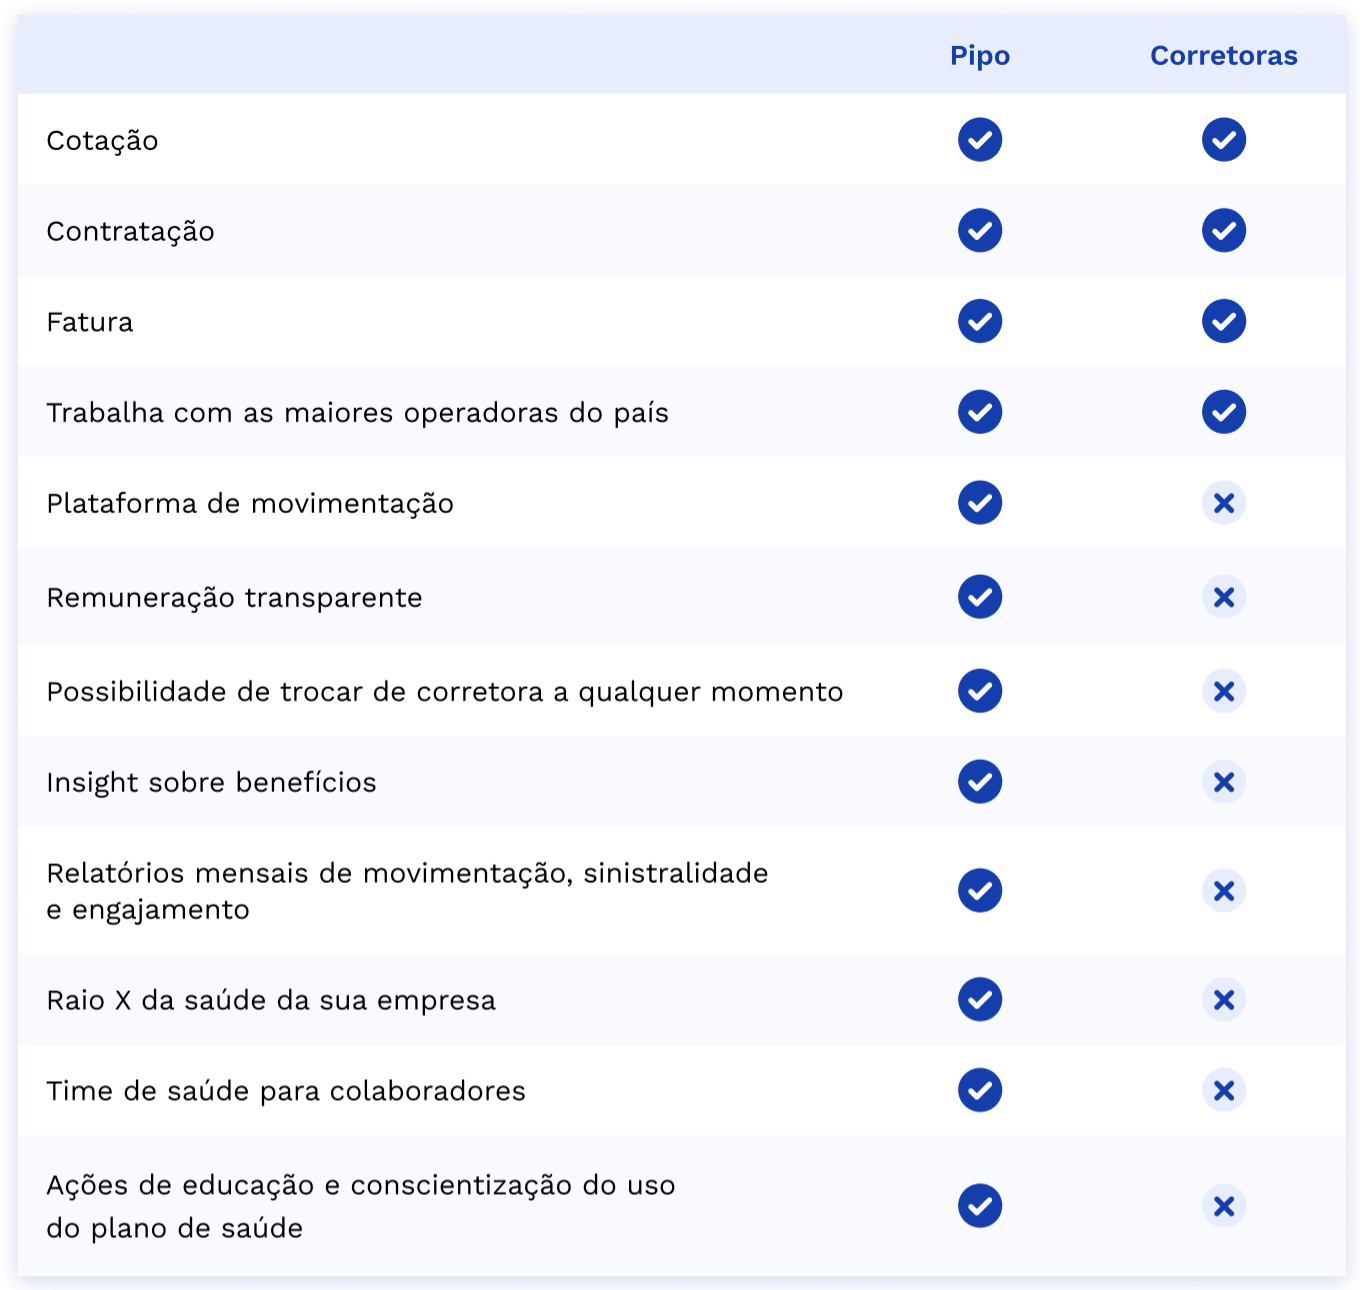Click the Corretoras X icon for Relatórios mensais row
Image resolution: width=1360 pixels, height=1290 pixels.
click(1224, 891)
